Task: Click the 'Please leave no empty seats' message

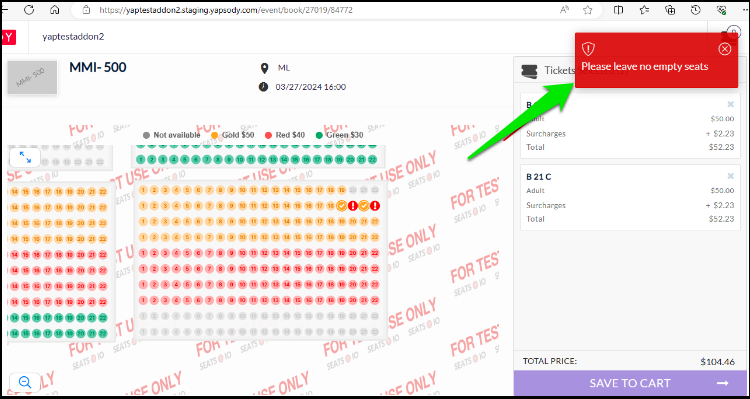Action: click(x=645, y=66)
